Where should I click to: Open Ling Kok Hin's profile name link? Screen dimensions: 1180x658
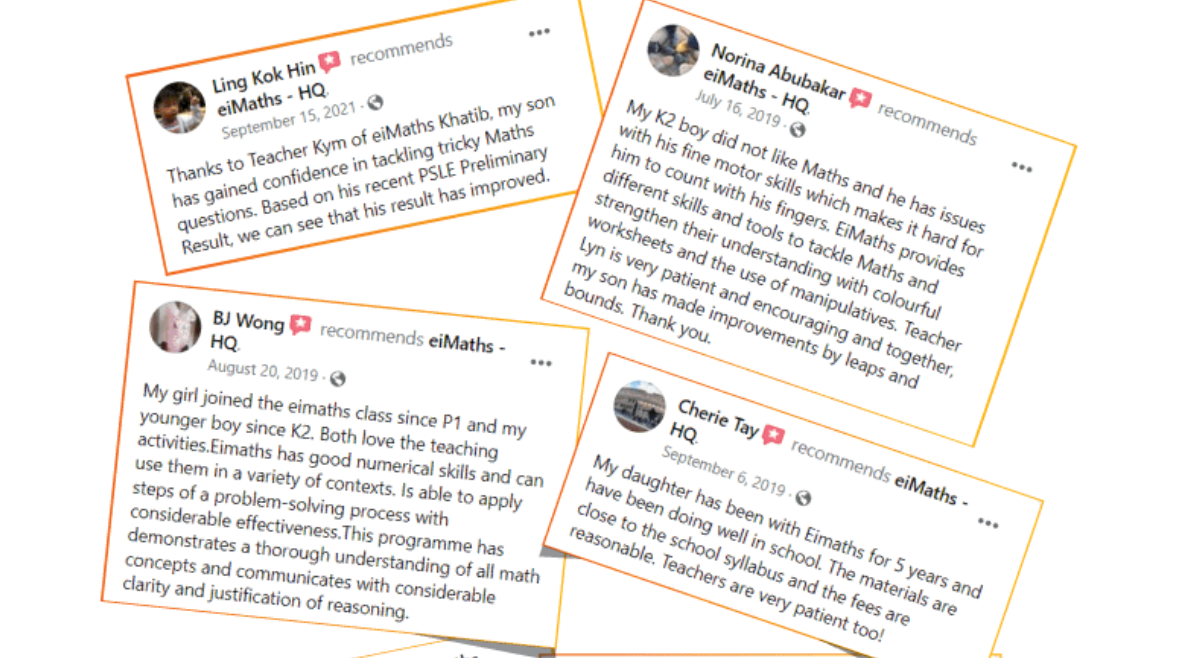(x=264, y=74)
